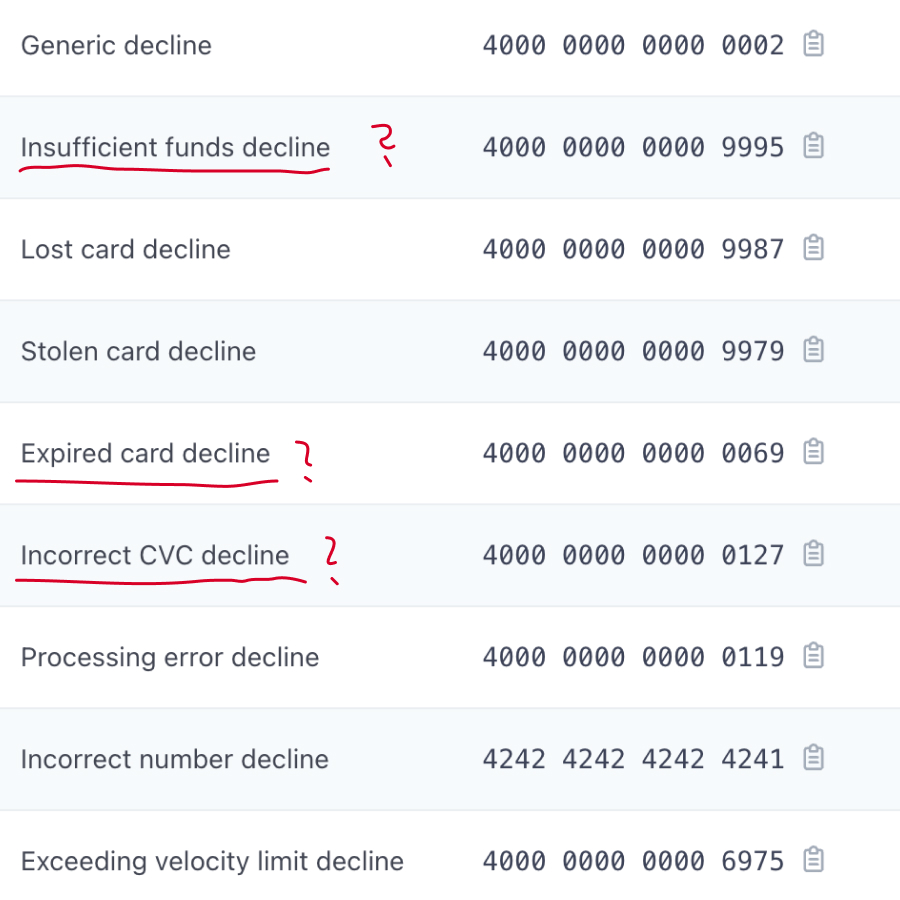Click card number ending in 9979

633,352
